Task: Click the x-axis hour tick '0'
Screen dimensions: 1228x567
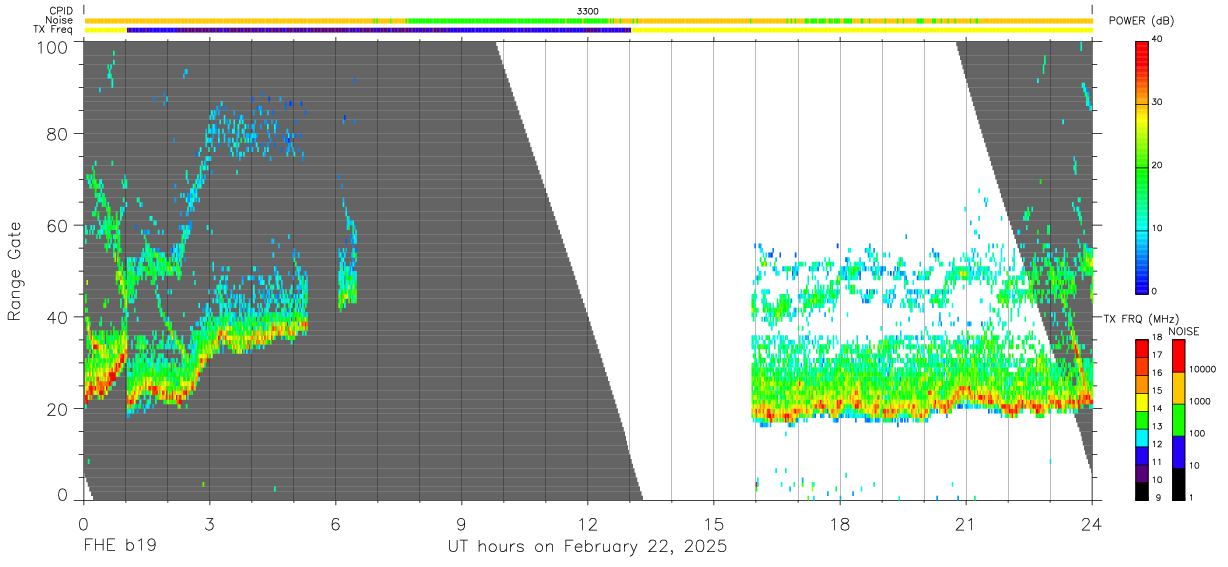Action: pos(82,522)
